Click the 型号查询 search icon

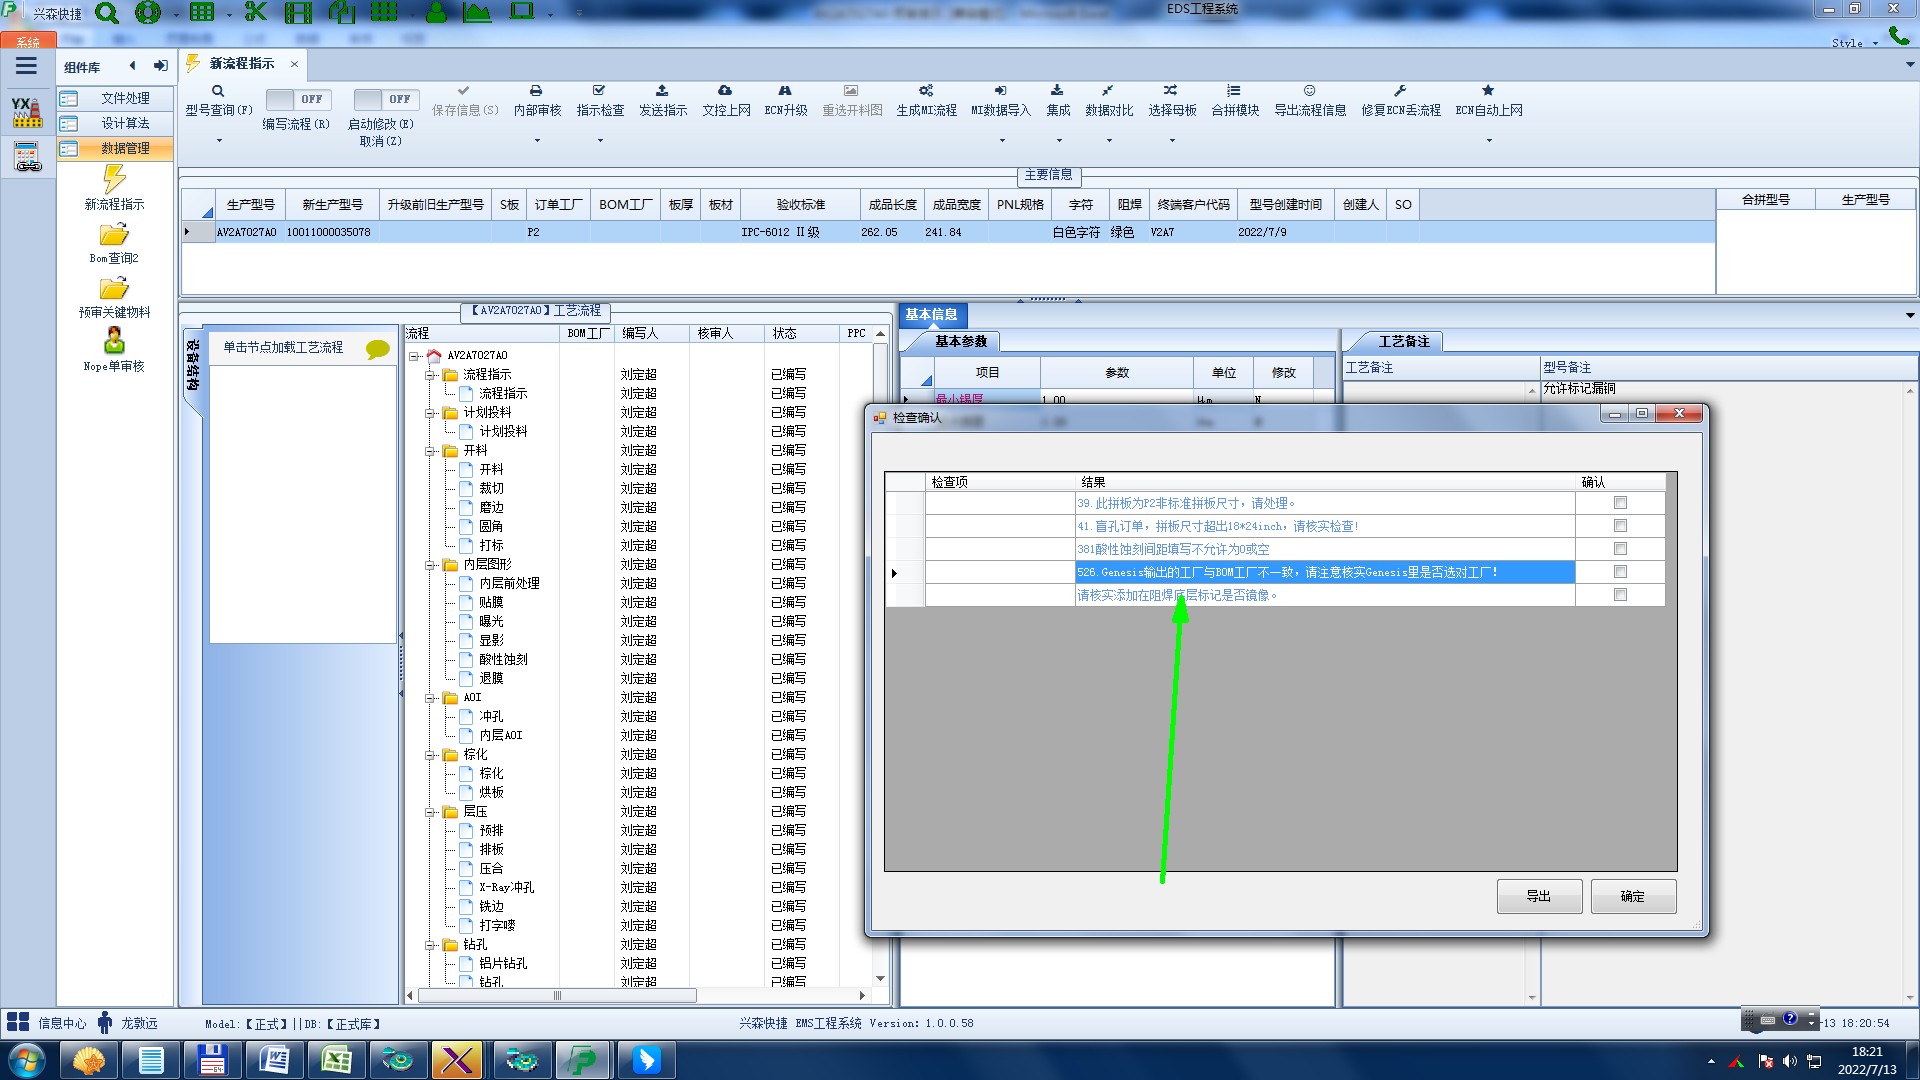[x=217, y=91]
